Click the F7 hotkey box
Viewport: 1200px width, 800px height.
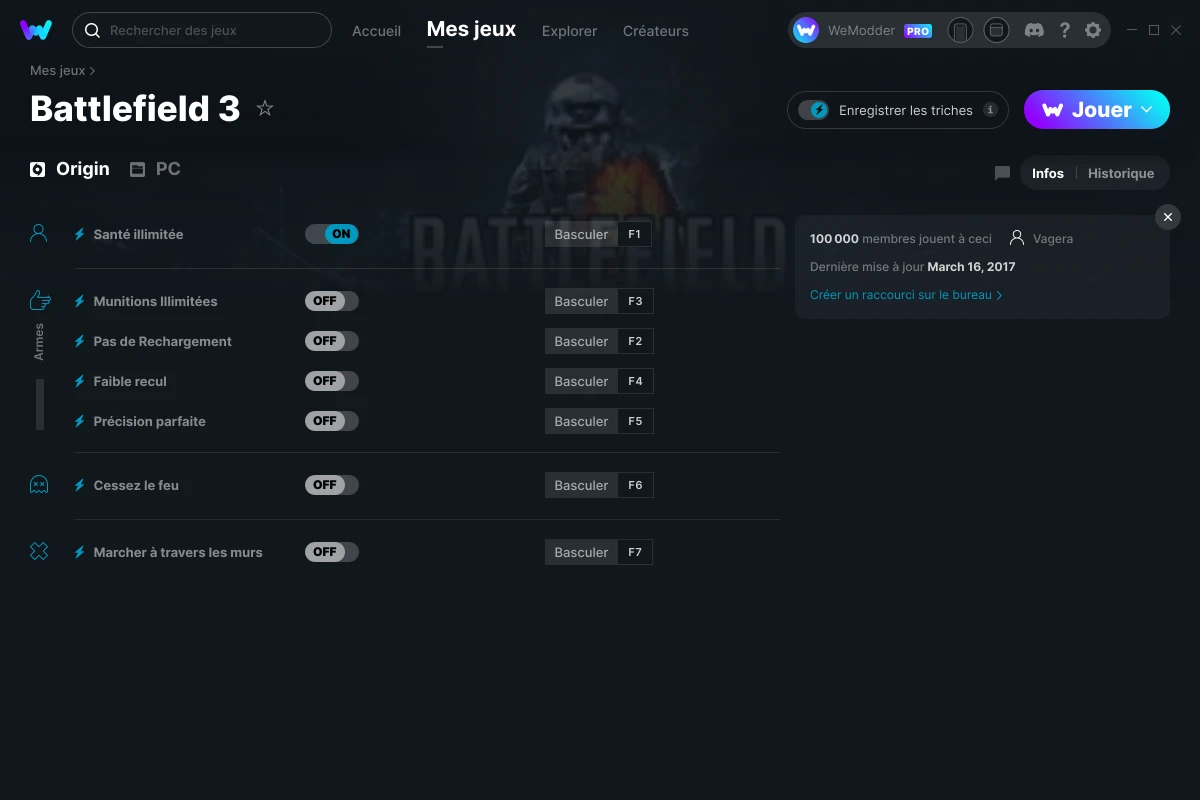point(635,552)
